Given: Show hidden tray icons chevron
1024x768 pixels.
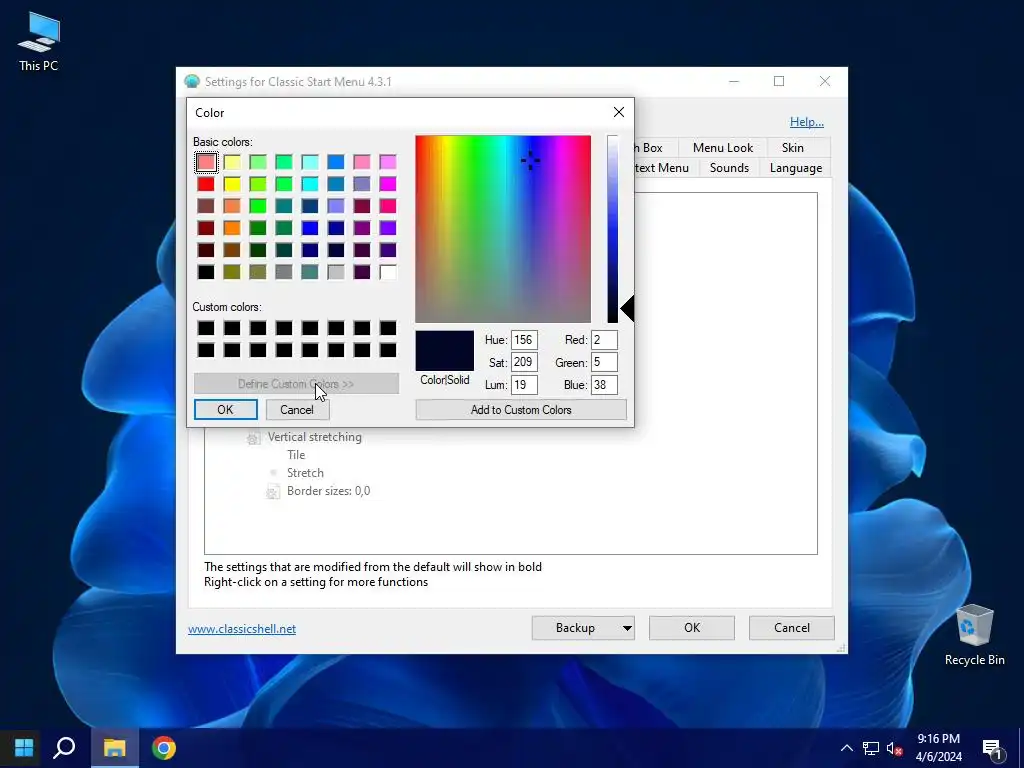Looking at the screenshot, I should point(846,748).
